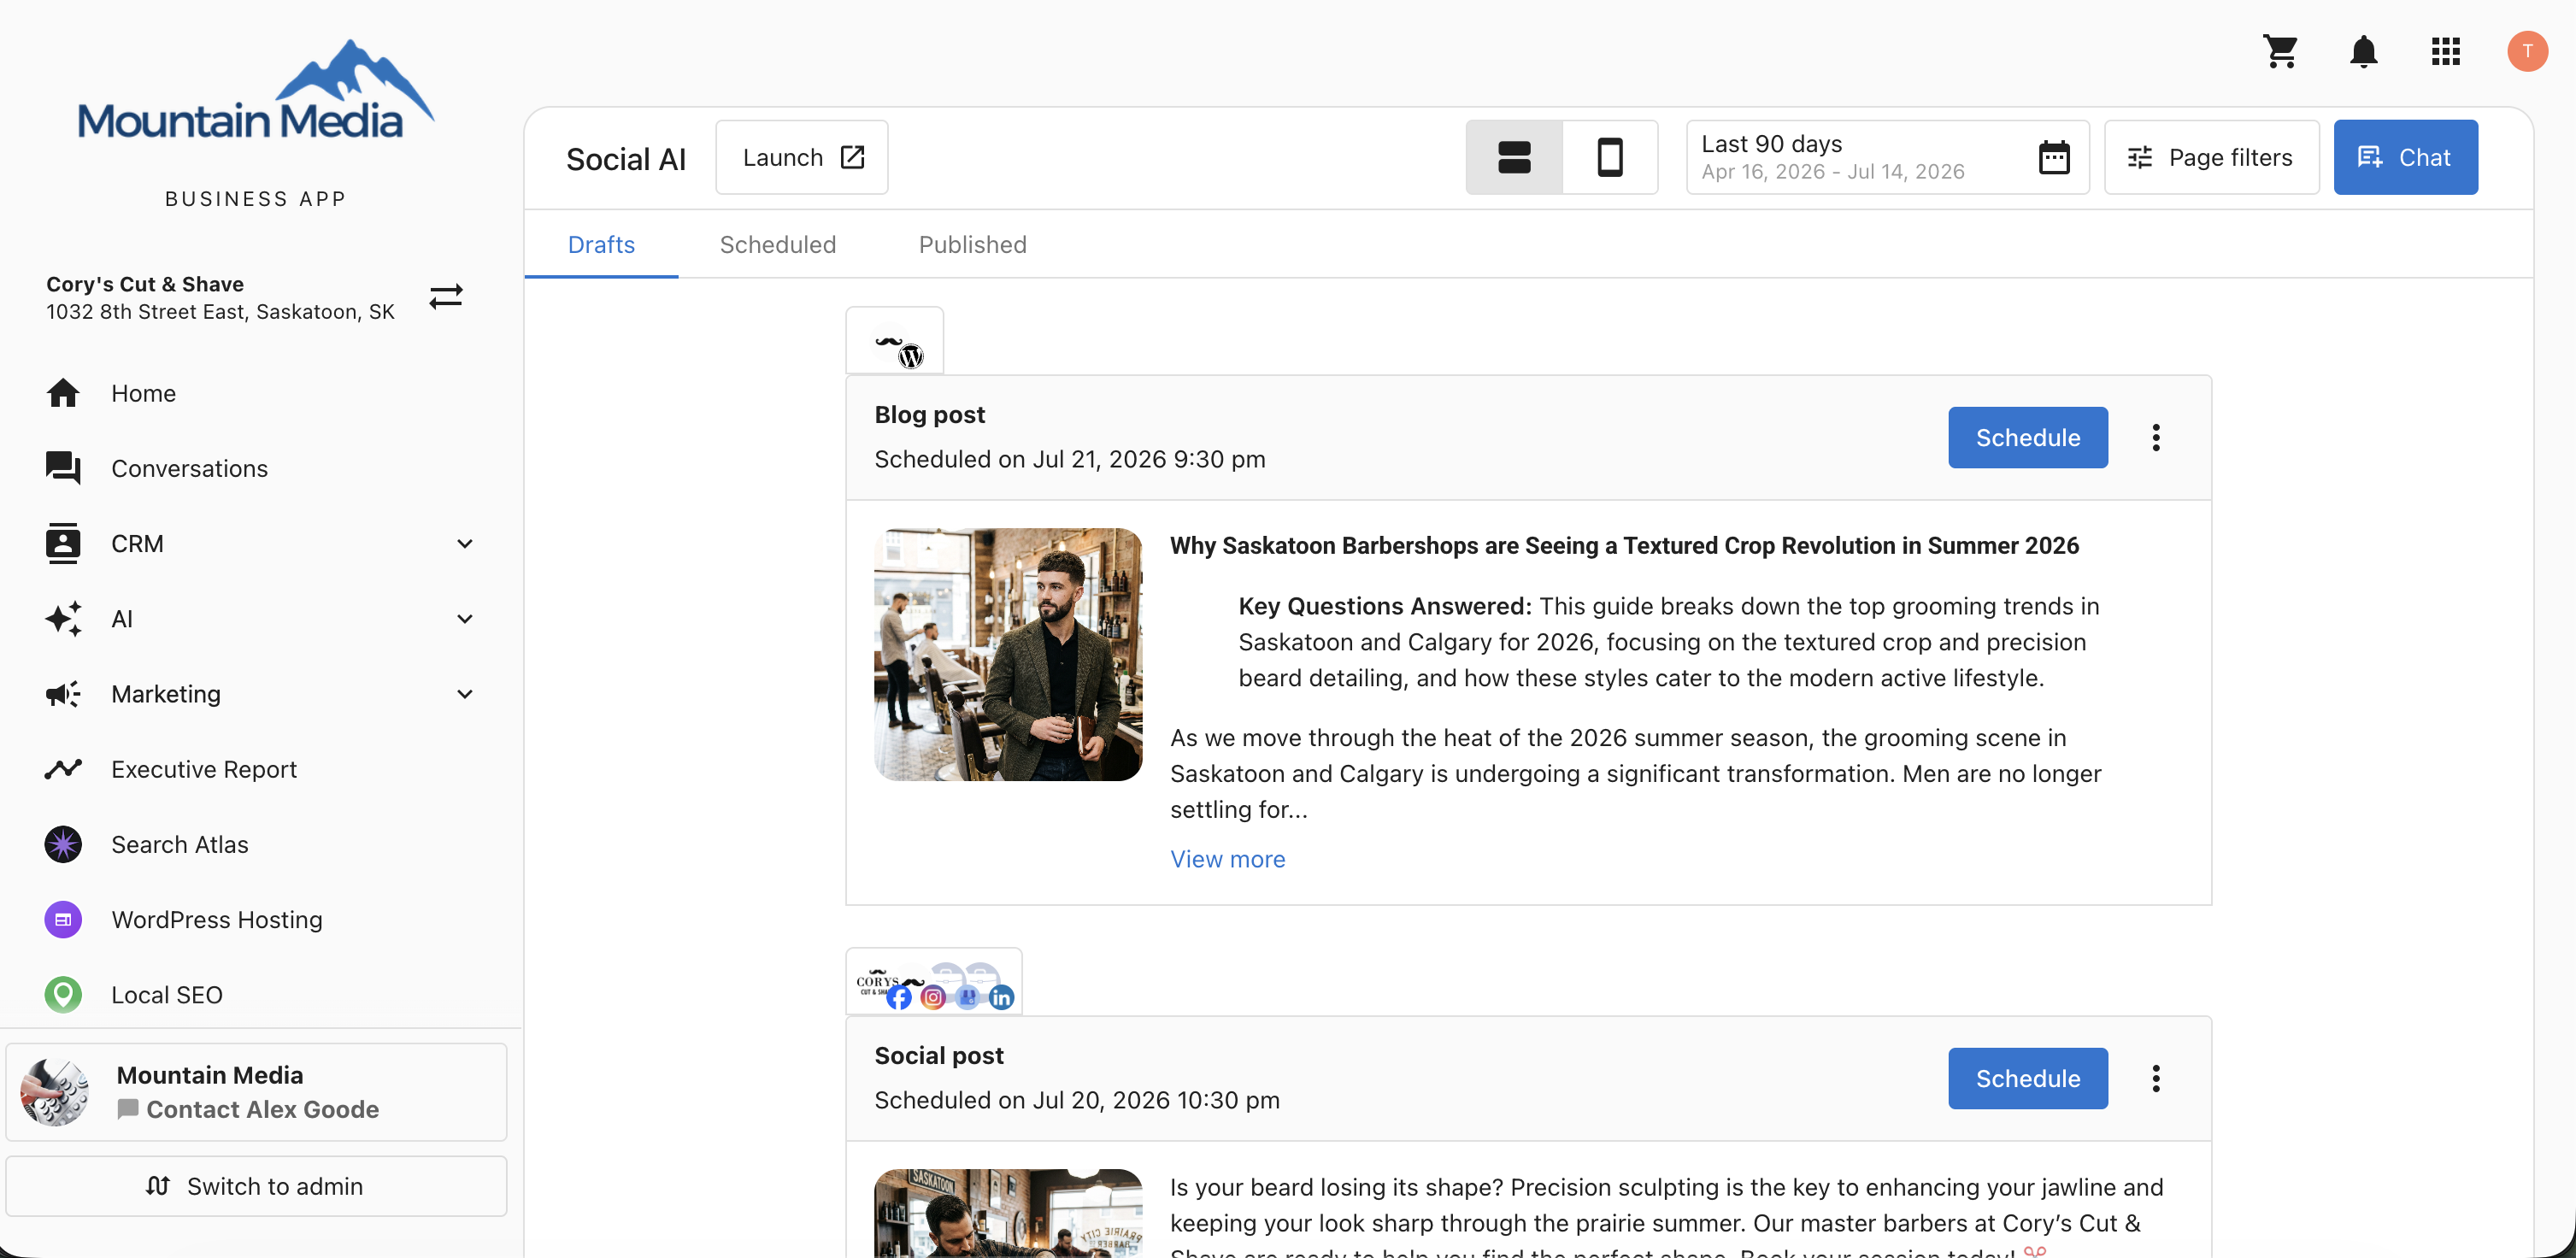Click the WordPress account badge on blog post
2576x1258 pixels.
click(910, 355)
